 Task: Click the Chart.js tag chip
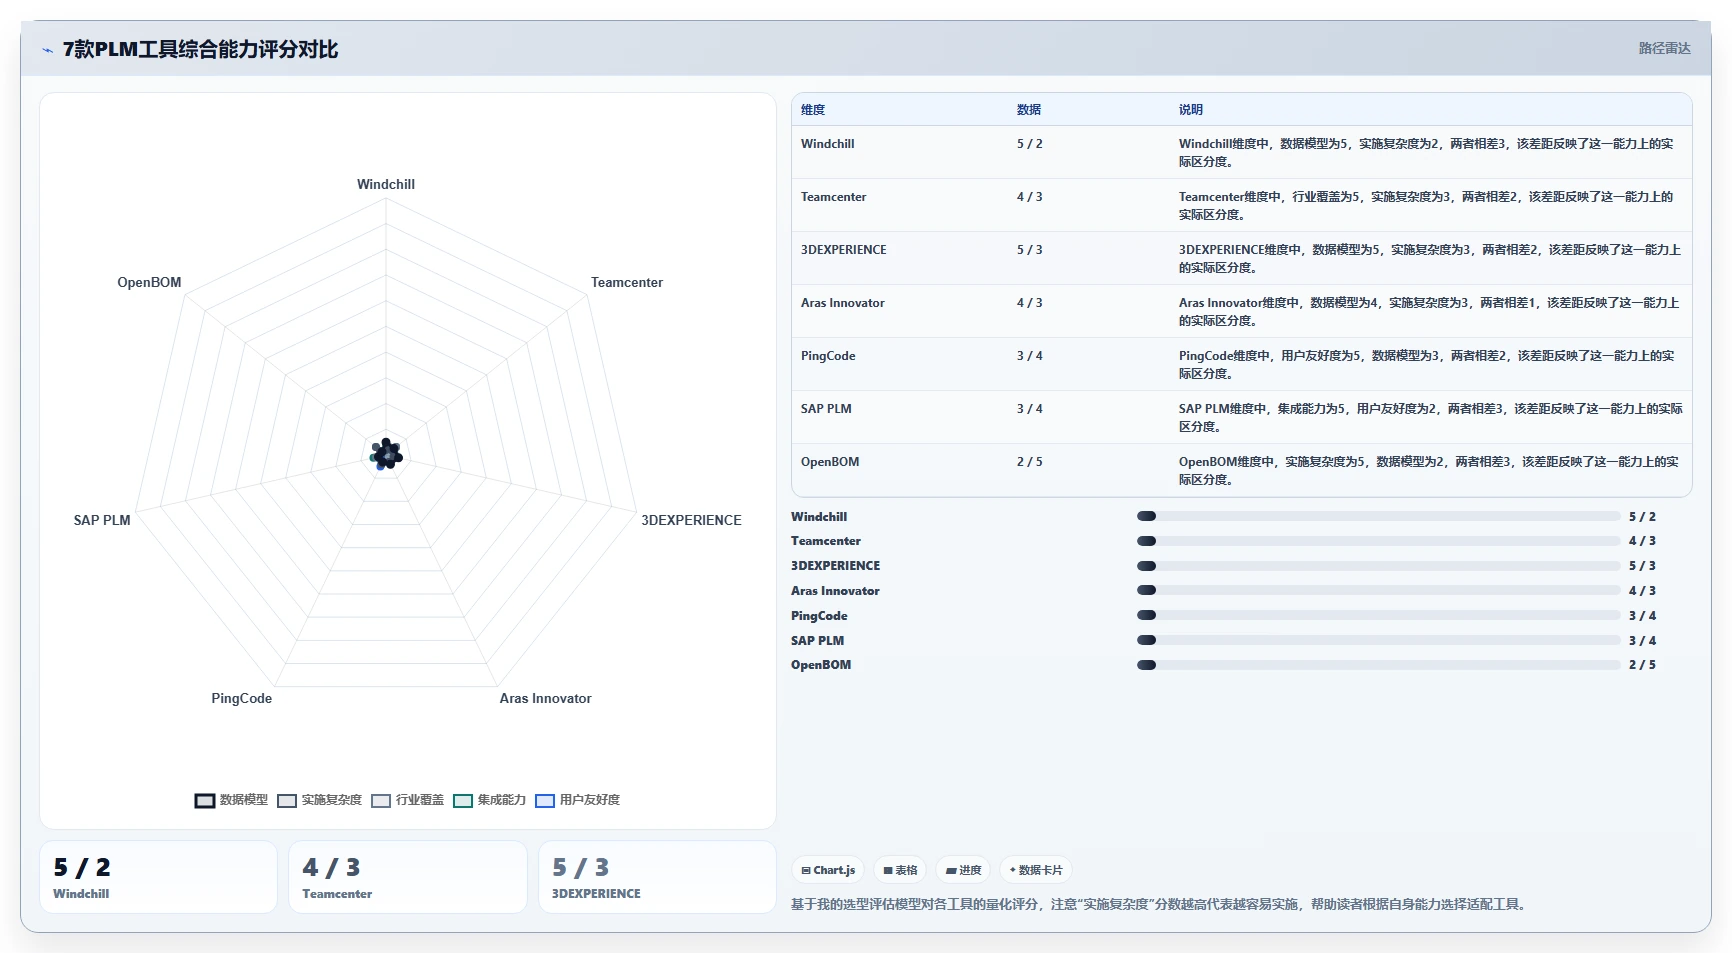pyautogui.click(x=828, y=870)
